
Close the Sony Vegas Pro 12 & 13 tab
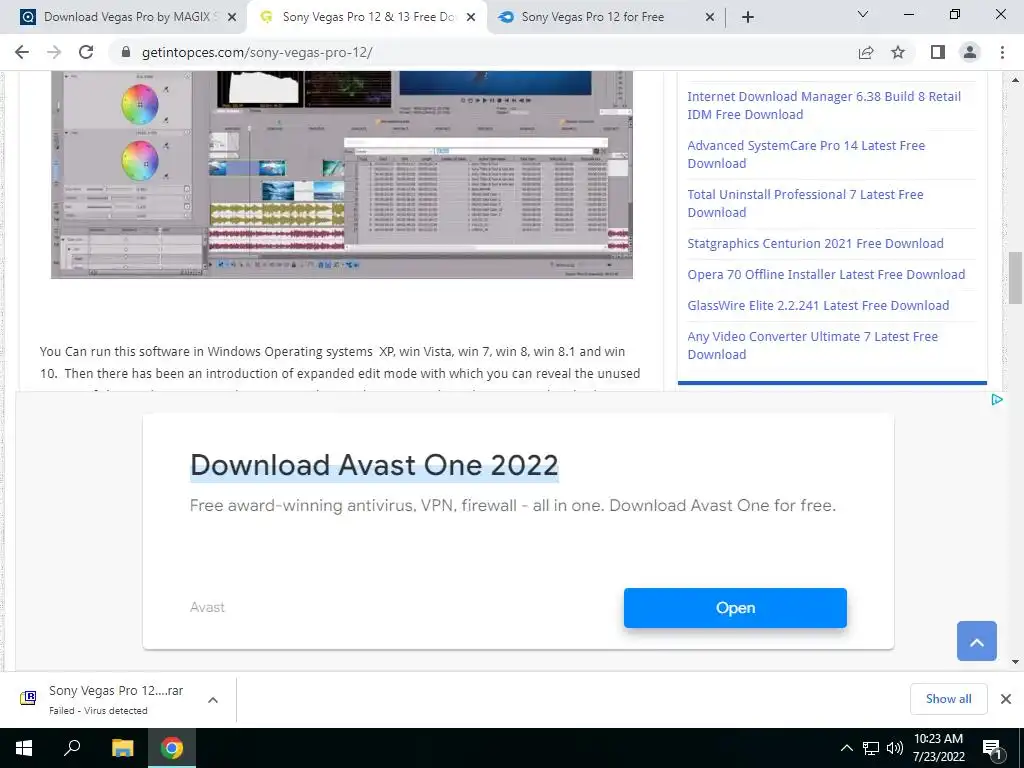pyautogui.click(x=471, y=18)
